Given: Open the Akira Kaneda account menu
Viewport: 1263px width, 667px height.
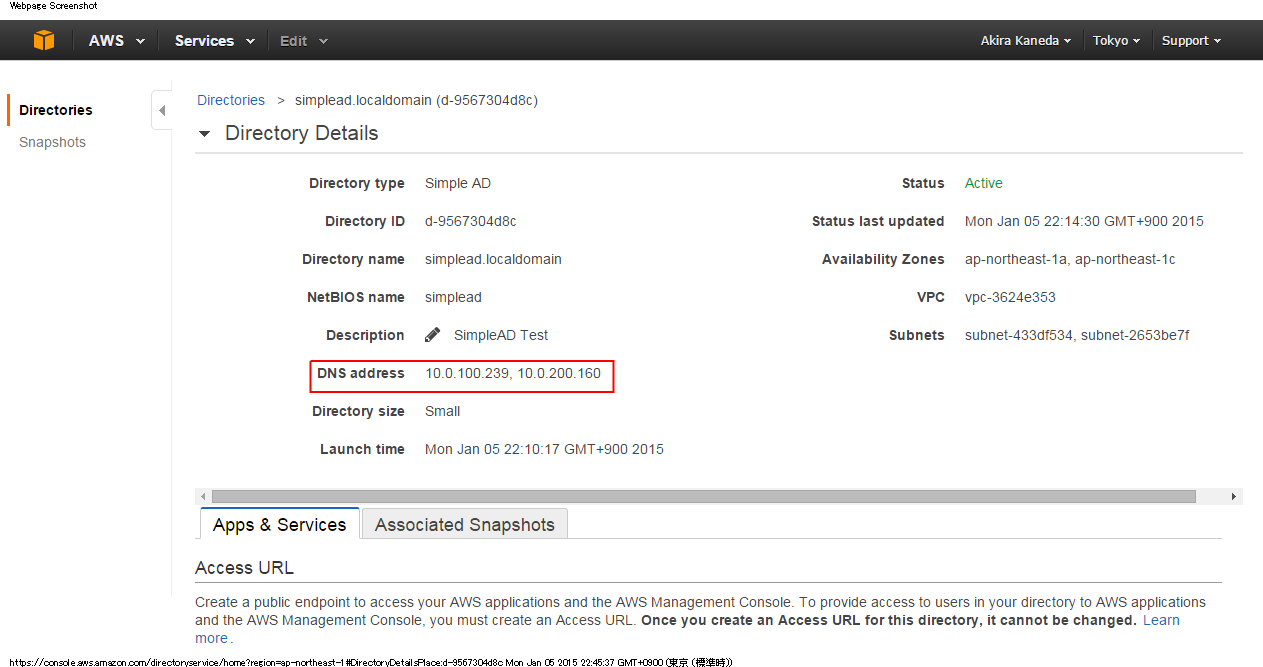Looking at the screenshot, I should [1025, 41].
